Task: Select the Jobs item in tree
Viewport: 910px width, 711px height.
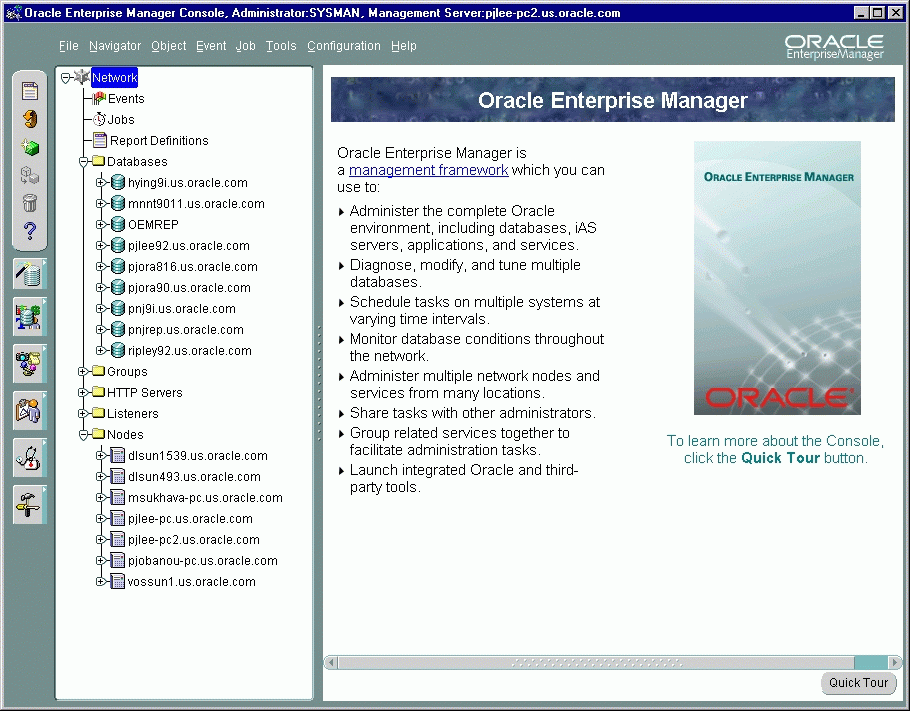Action: pos(121,120)
